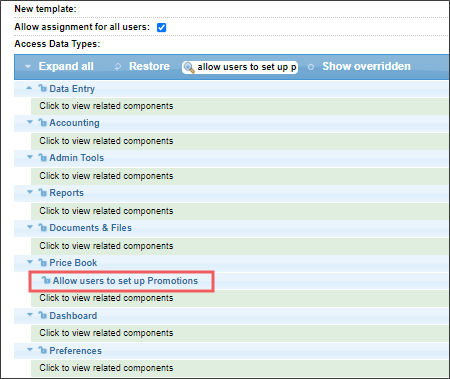
Task: Select the Reports tree item
Action: (66, 193)
